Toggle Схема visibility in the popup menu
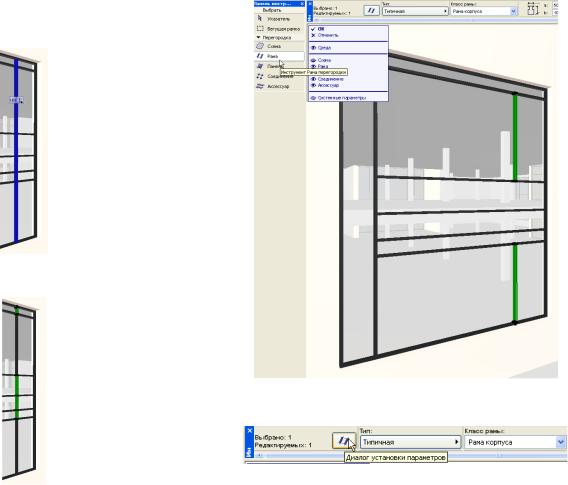The height and width of the screenshot is (485, 568). pos(348,60)
